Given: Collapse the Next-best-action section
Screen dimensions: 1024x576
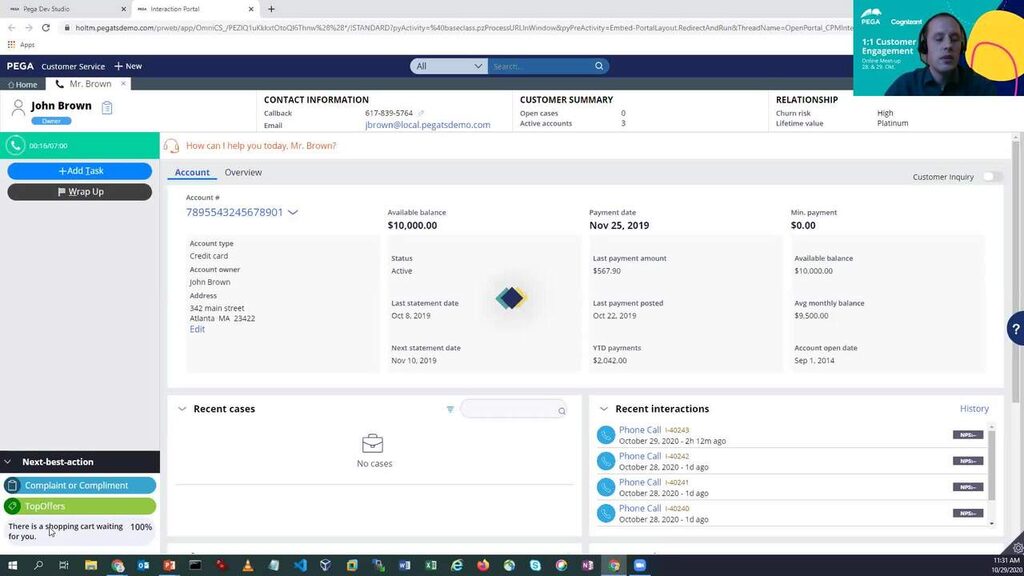Looking at the screenshot, I should click(7, 461).
